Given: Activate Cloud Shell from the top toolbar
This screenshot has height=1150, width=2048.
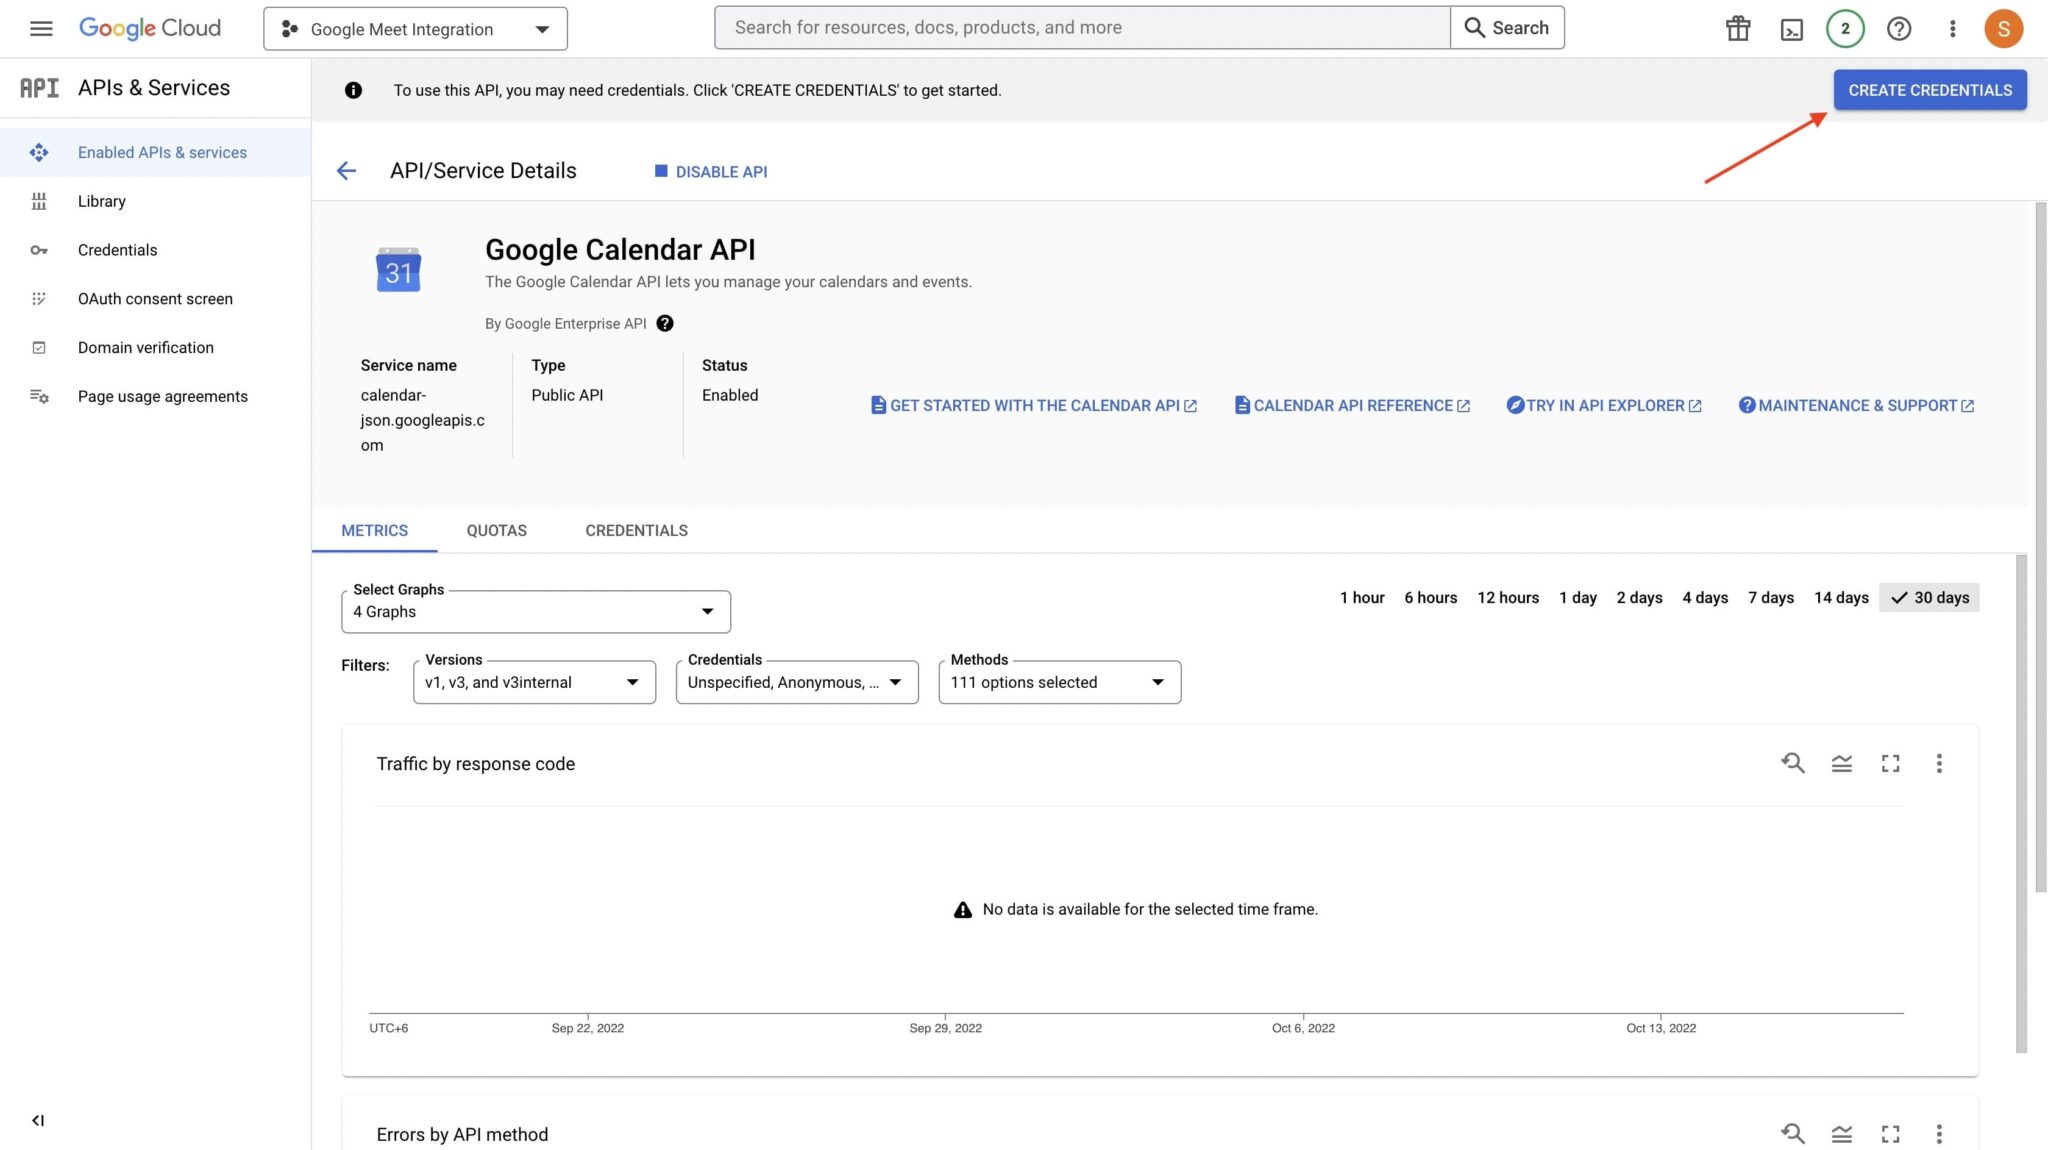Looking at the screenshot, I should 1792,28.
